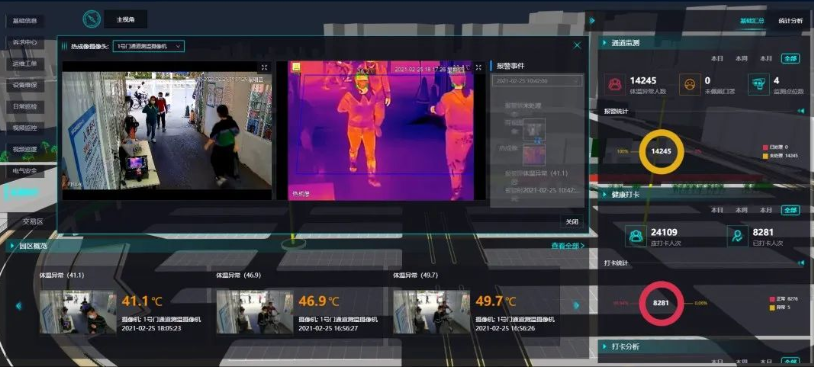
Task: Go to 日常巡检 in the left sidebar
Action: [25, 107]
